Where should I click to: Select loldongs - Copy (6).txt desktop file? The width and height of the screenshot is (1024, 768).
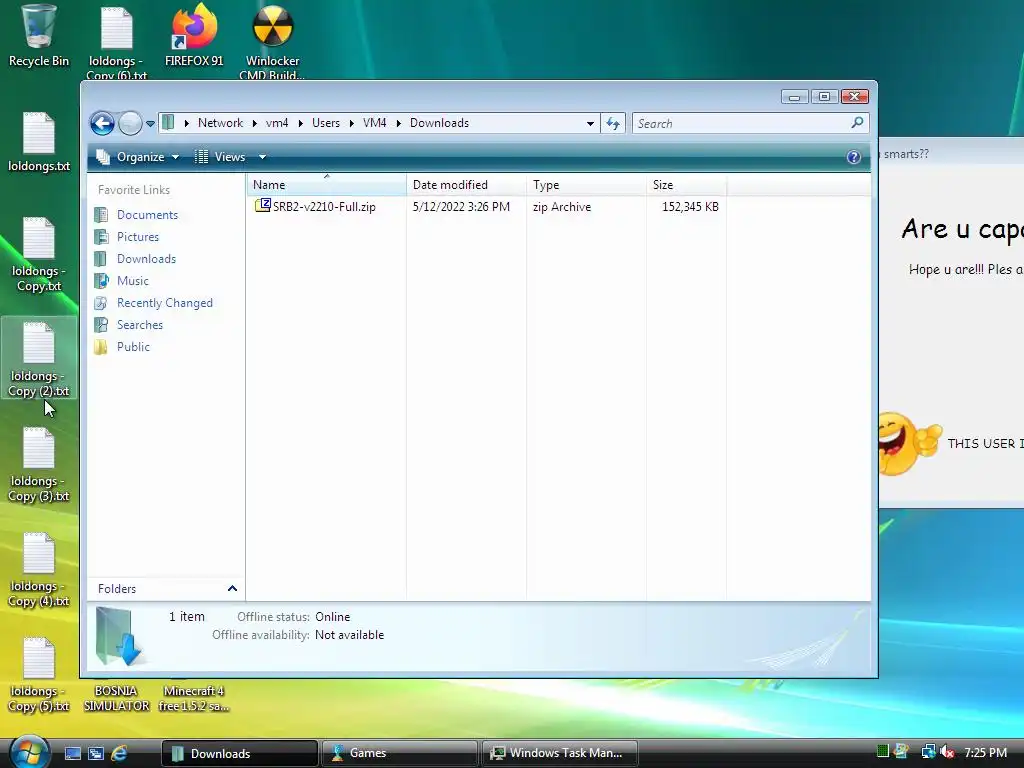point(117,42)
